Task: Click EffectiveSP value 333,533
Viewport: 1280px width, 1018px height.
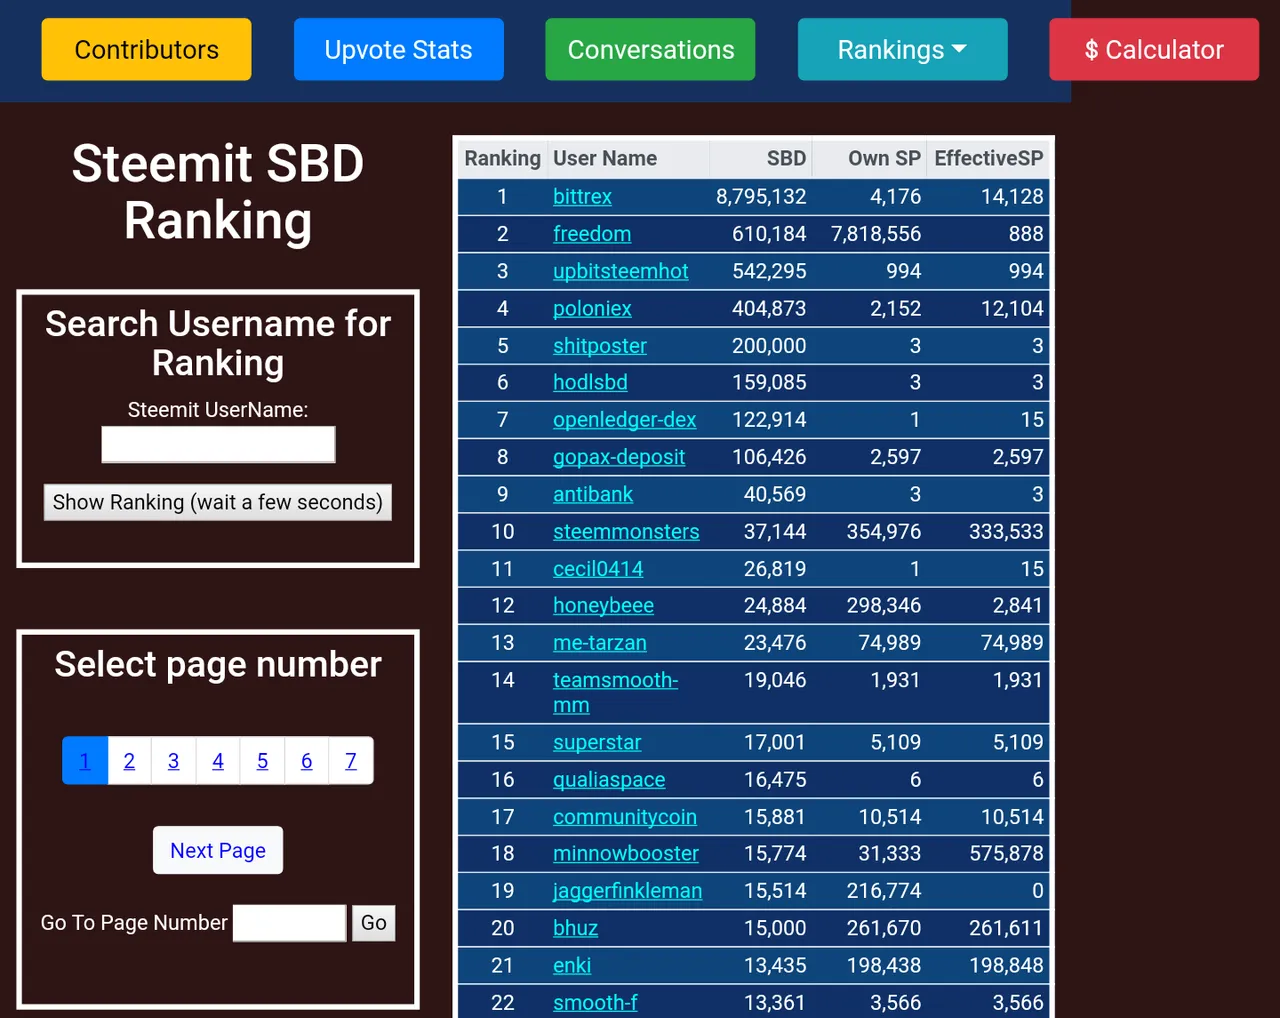Action: tap(1006, 532)
